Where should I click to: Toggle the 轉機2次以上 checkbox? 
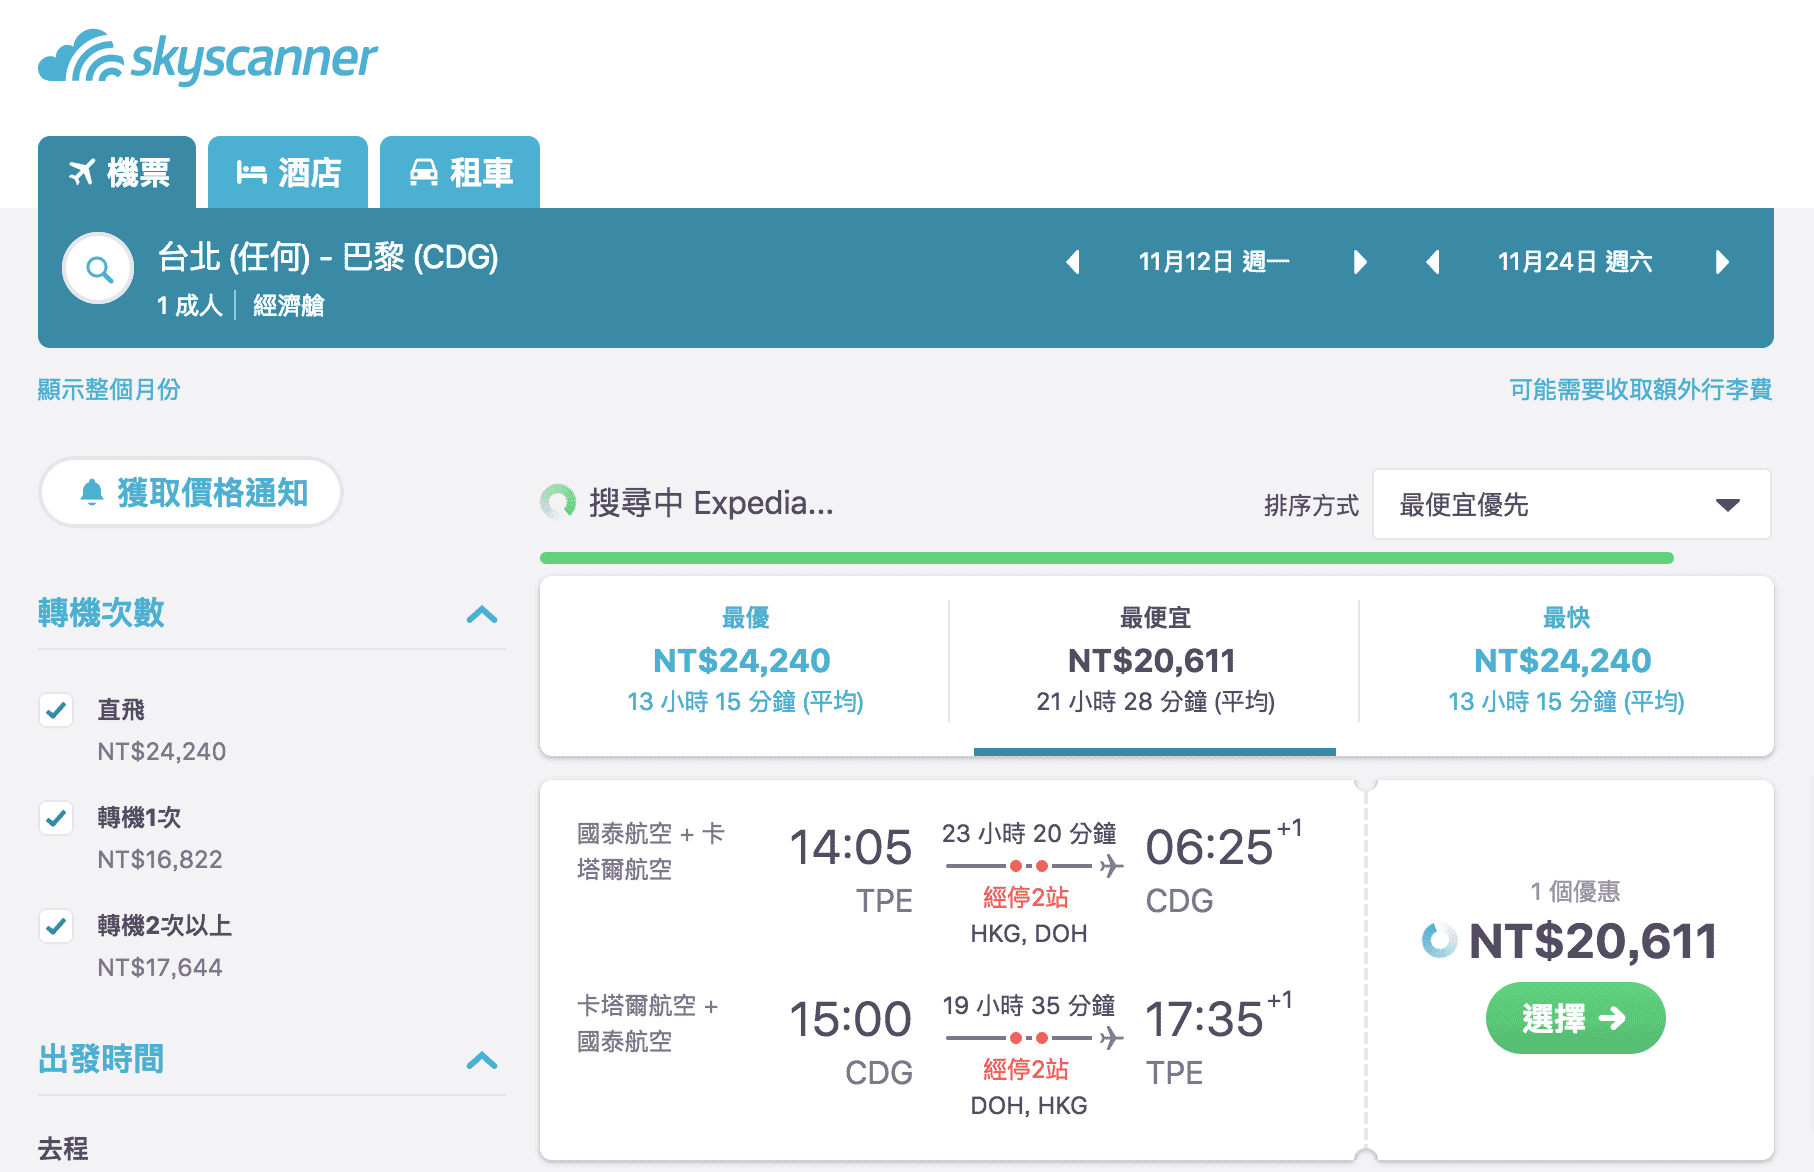56,926
